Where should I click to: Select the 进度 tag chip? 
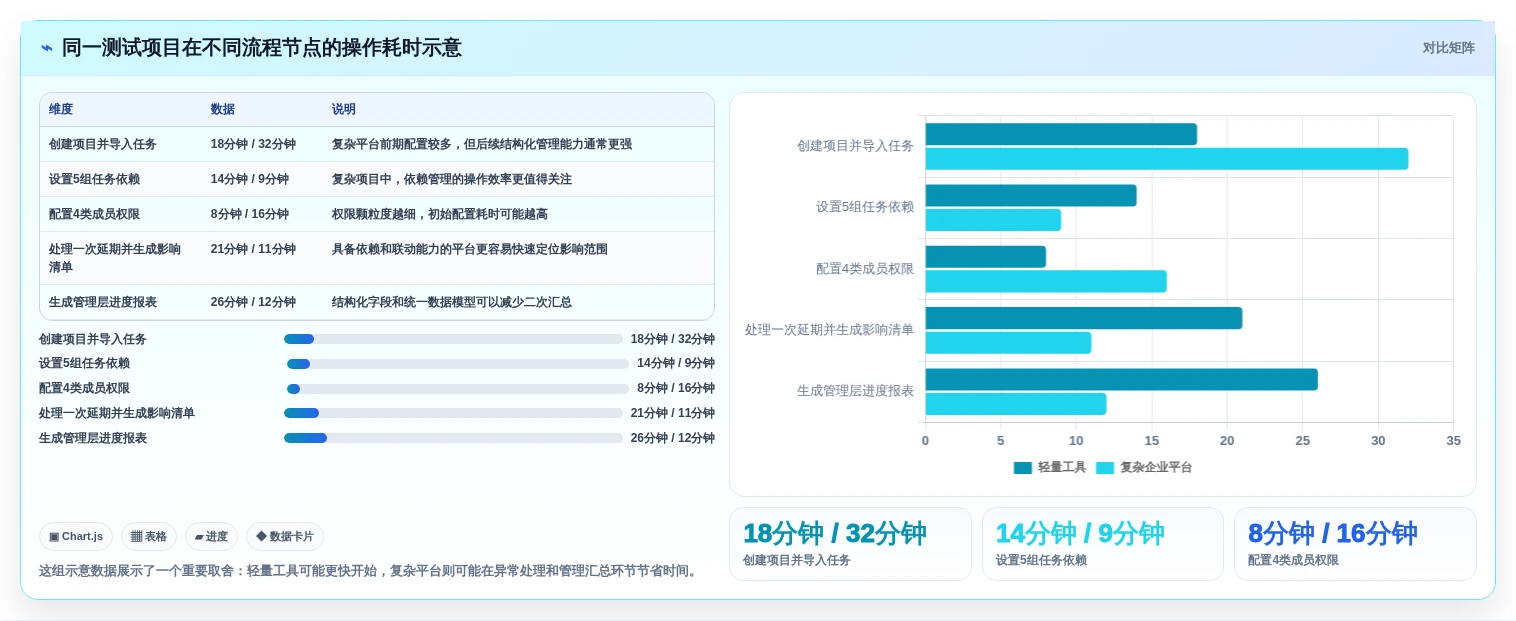(211, 537)
